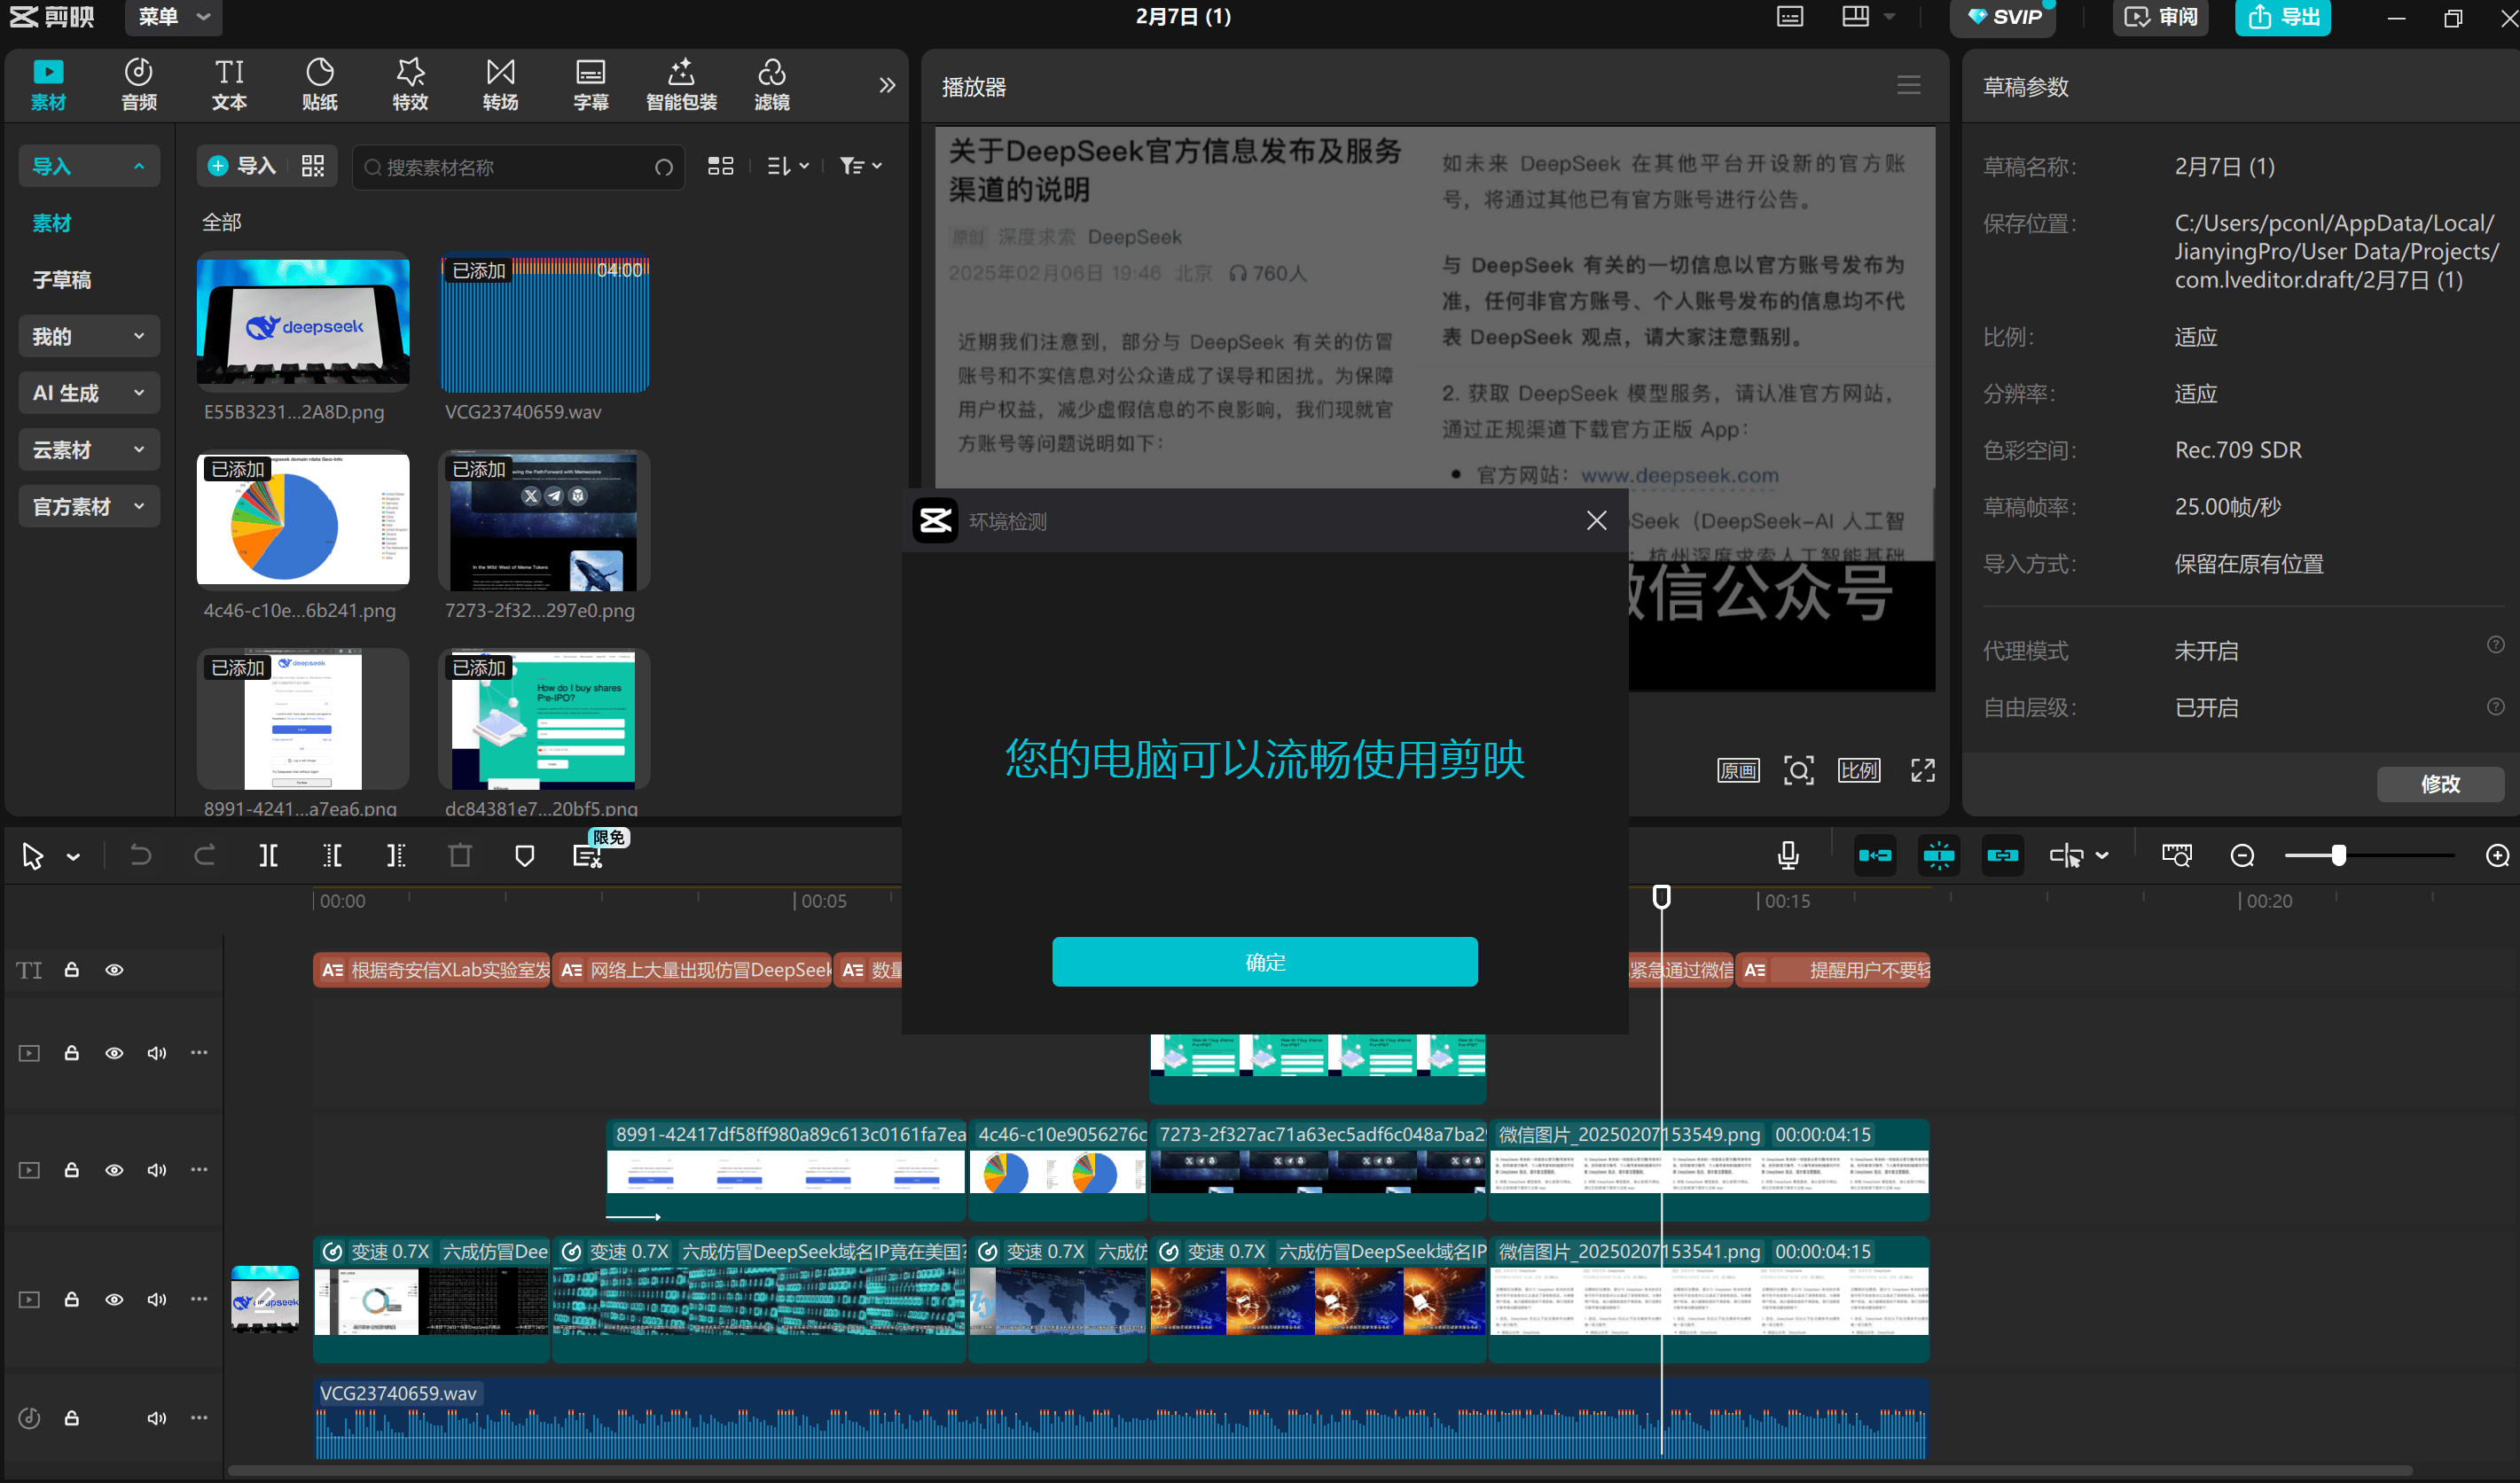
Task: Click the undo arrow icon
Action: [141, 855]
